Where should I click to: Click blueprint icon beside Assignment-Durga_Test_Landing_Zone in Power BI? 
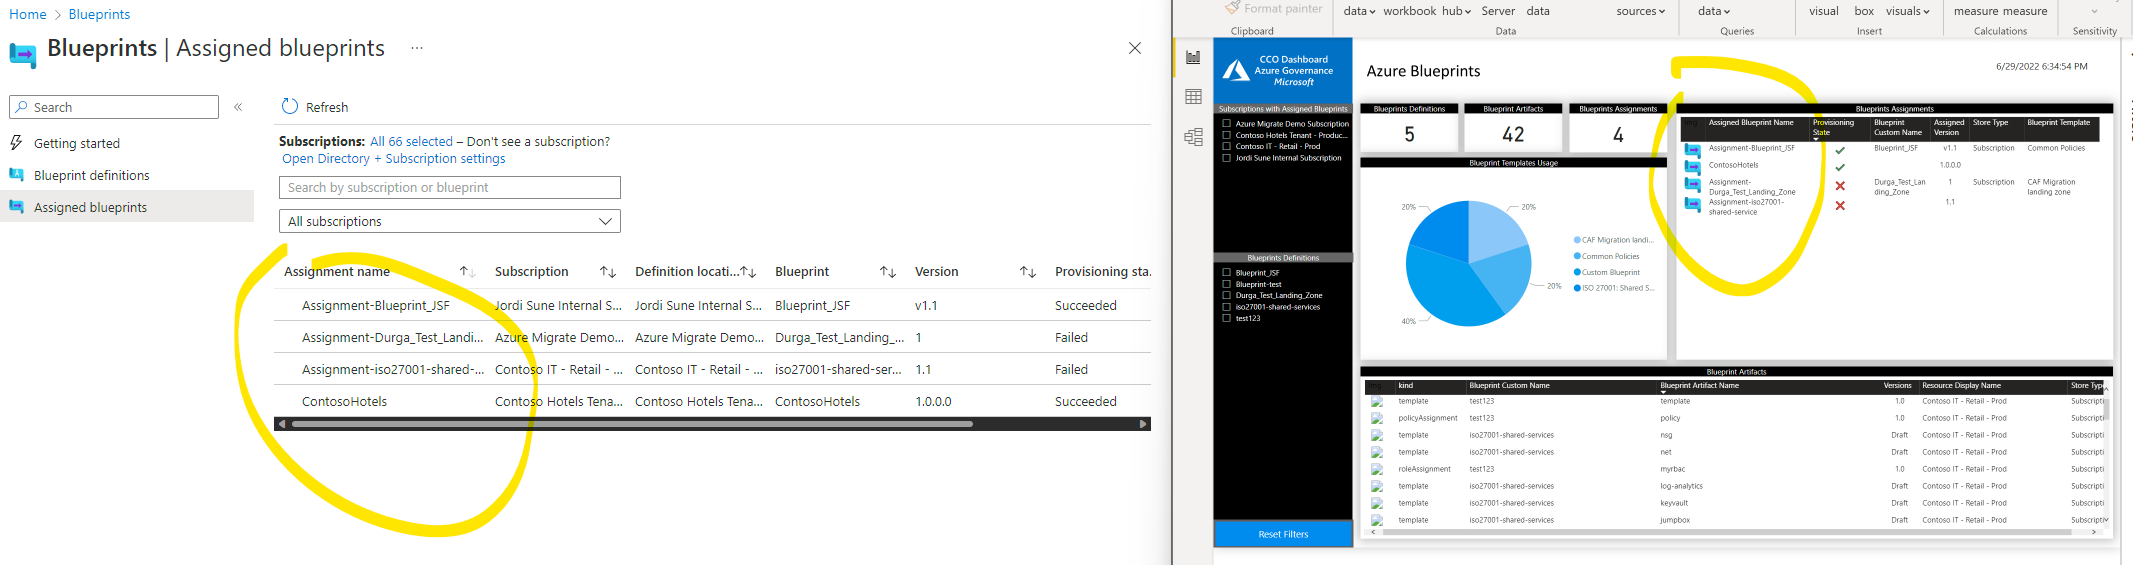tap(1692, 184)
